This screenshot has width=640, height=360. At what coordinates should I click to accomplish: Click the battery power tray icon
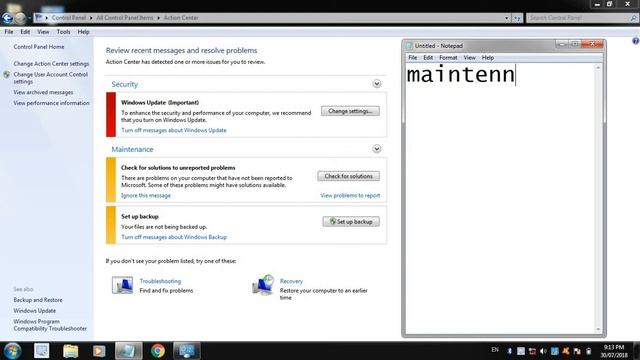click(588, 351)
